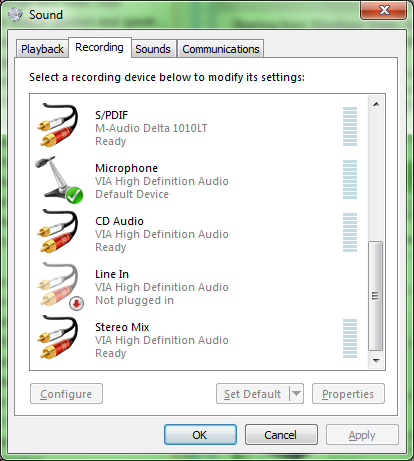The image size is (414, 461).
Task: Select the CD Audio cable icon
Action: tap(58, 231)
